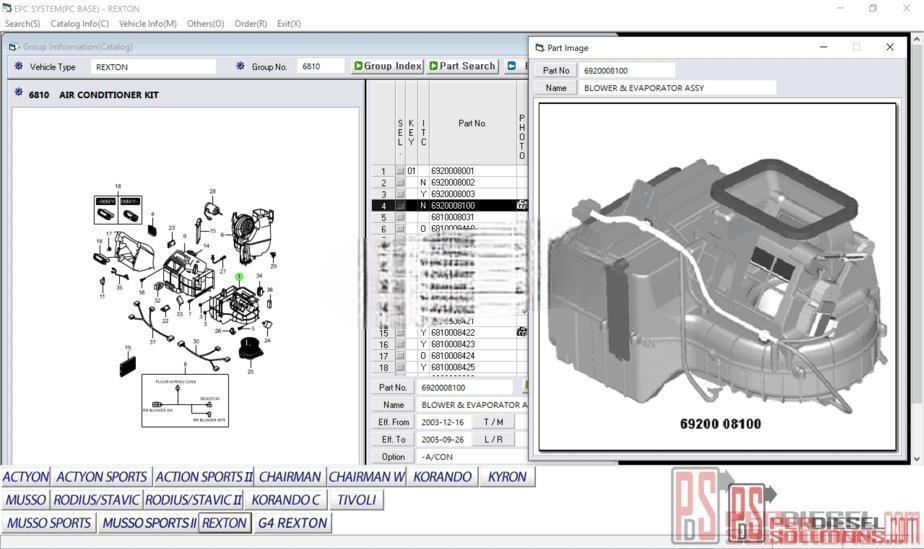Select the ACTYON vehicle button
The image size is (924, 549).
coord(25,477)
